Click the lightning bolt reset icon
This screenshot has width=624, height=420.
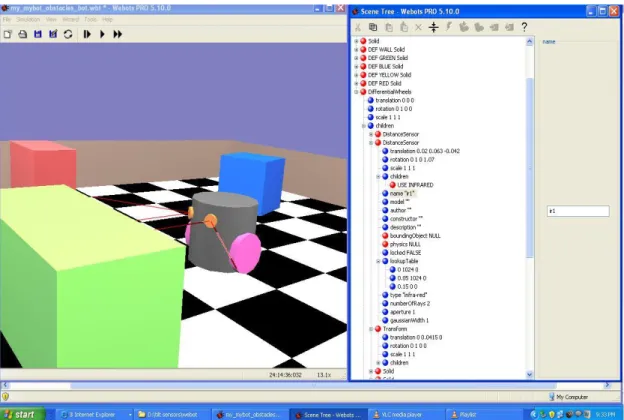[449, 27]
